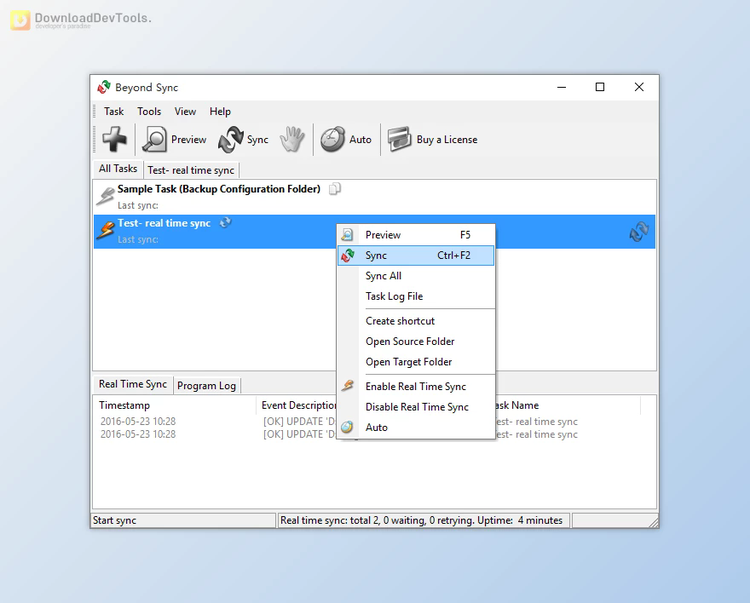Select the Test- real time sync task name
This screenshot has width=750, height=603.
point(164,223)
